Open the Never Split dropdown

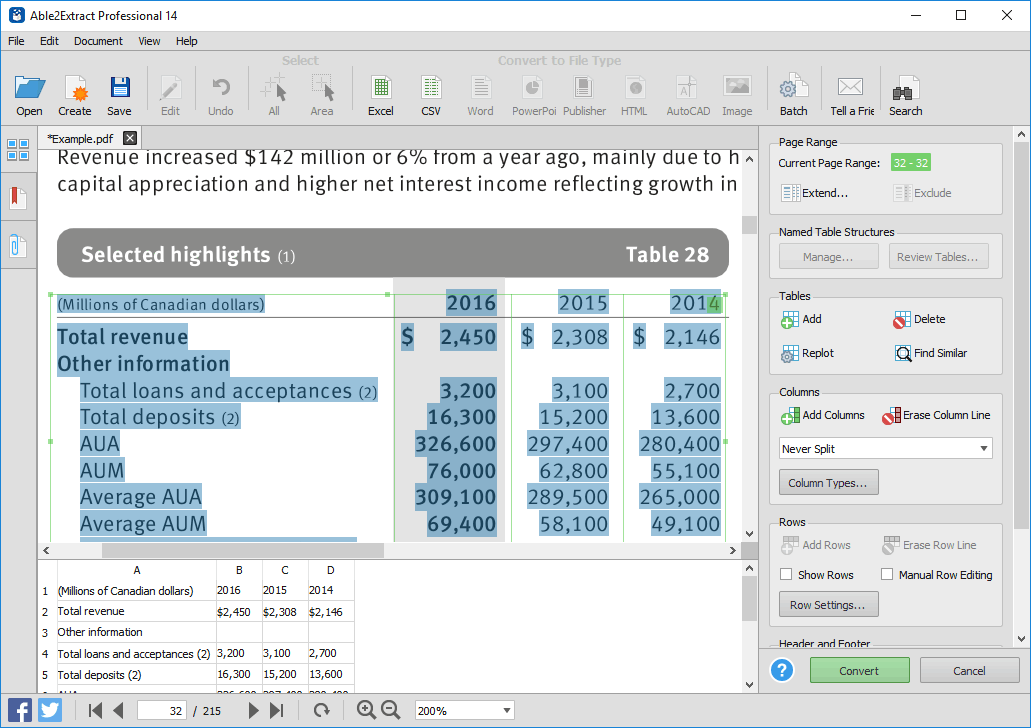coord(886,449)
